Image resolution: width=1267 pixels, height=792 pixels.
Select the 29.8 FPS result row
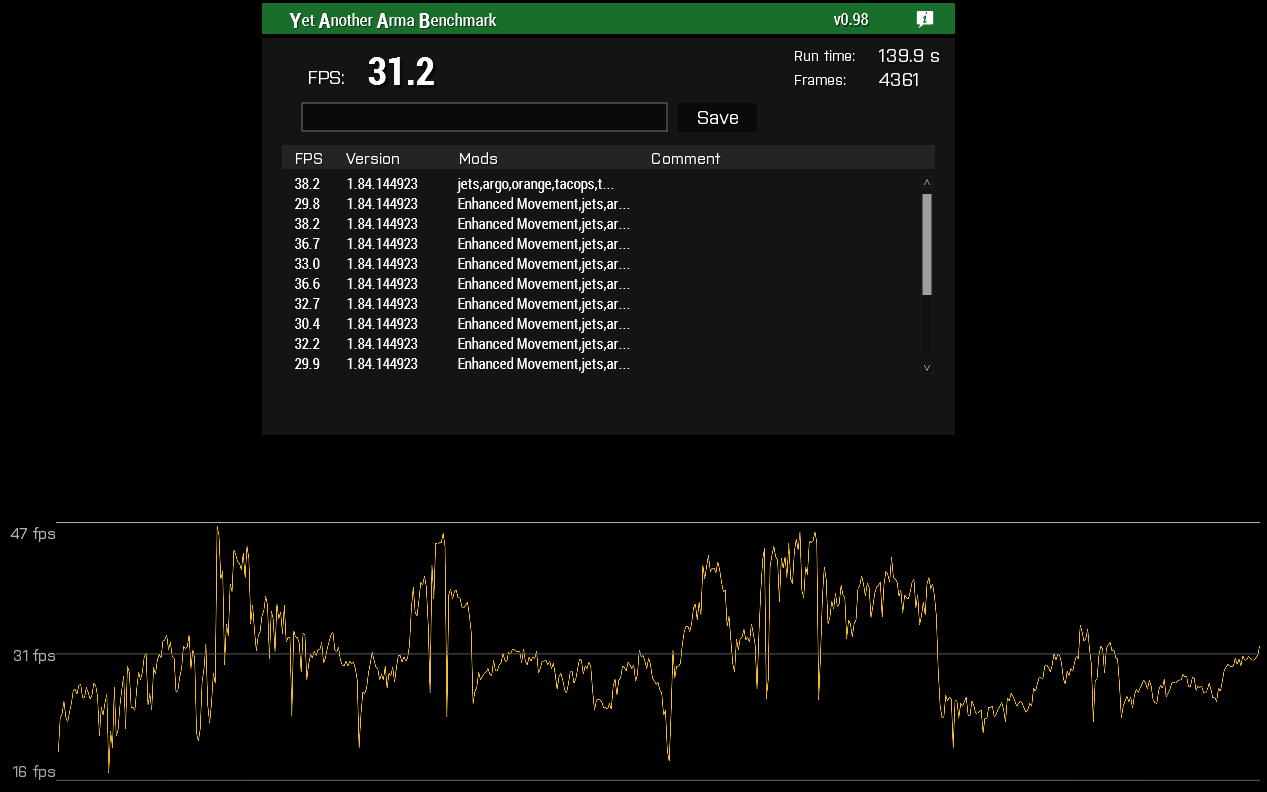(x=602, y=204)
